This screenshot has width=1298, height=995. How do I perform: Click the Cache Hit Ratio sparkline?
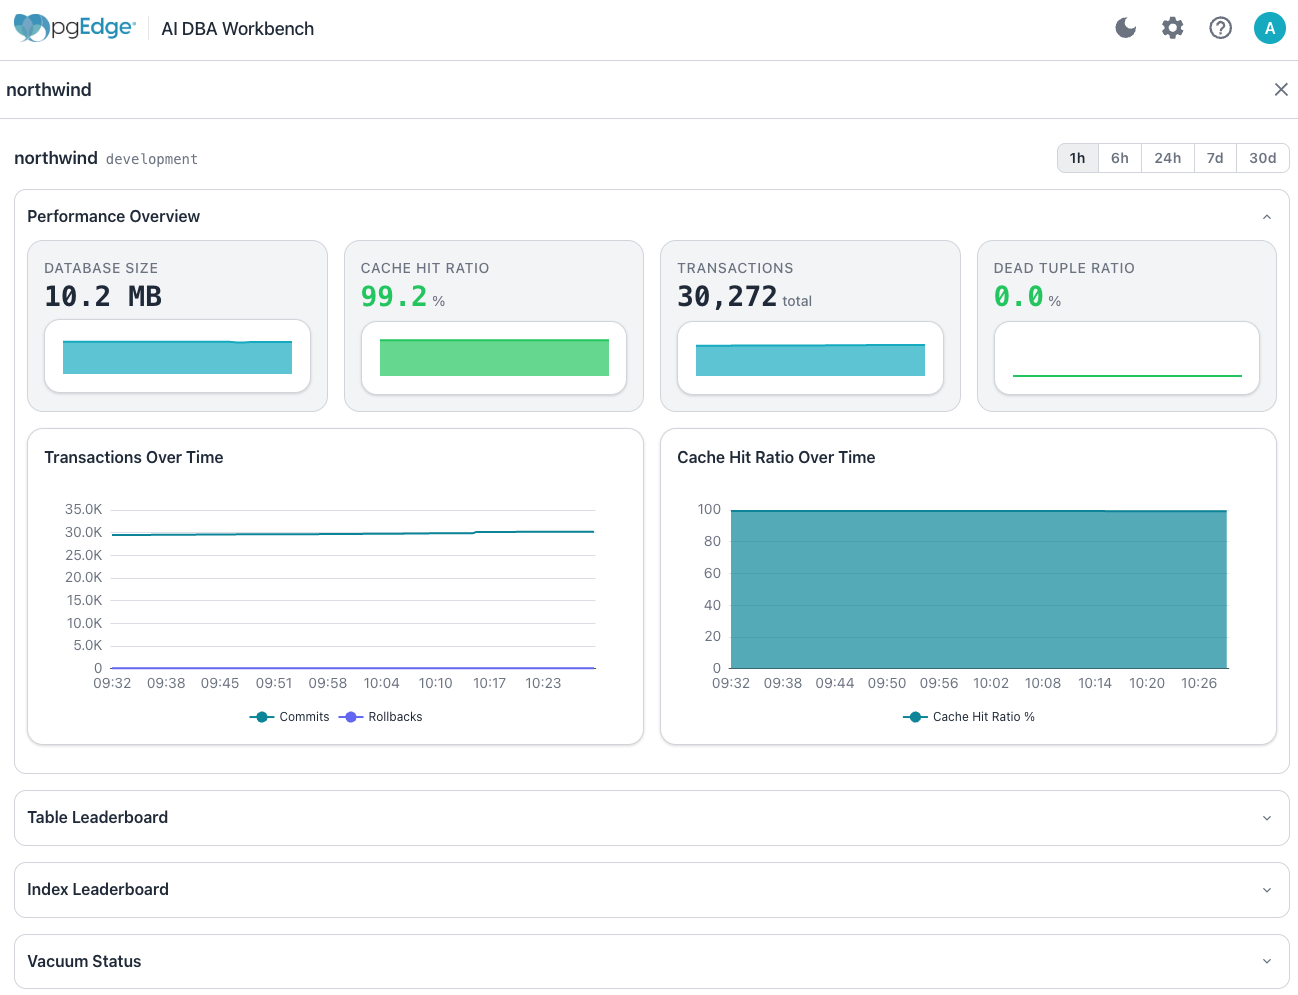point(494,357)
